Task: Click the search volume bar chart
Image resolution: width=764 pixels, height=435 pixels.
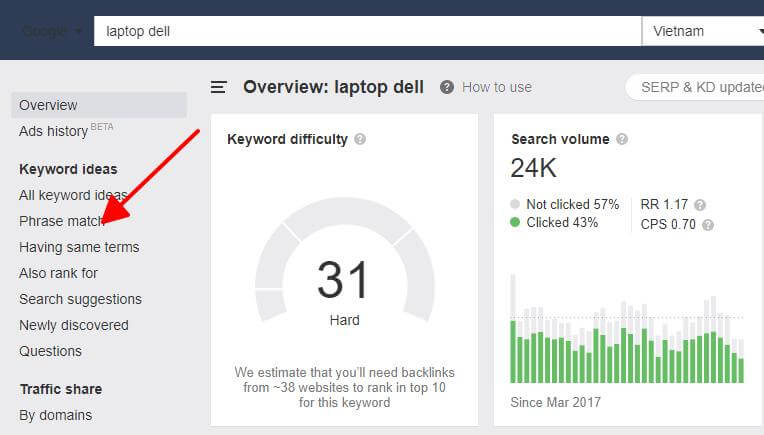Action: click(627, 329)
